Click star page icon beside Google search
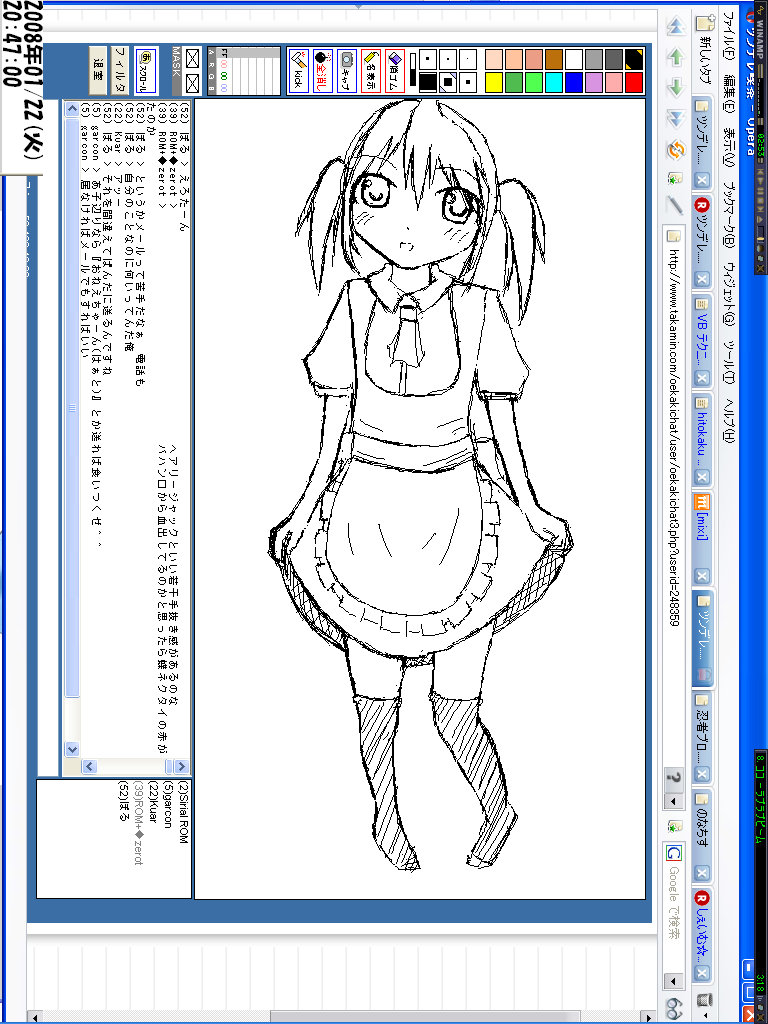 pos(675,827)
